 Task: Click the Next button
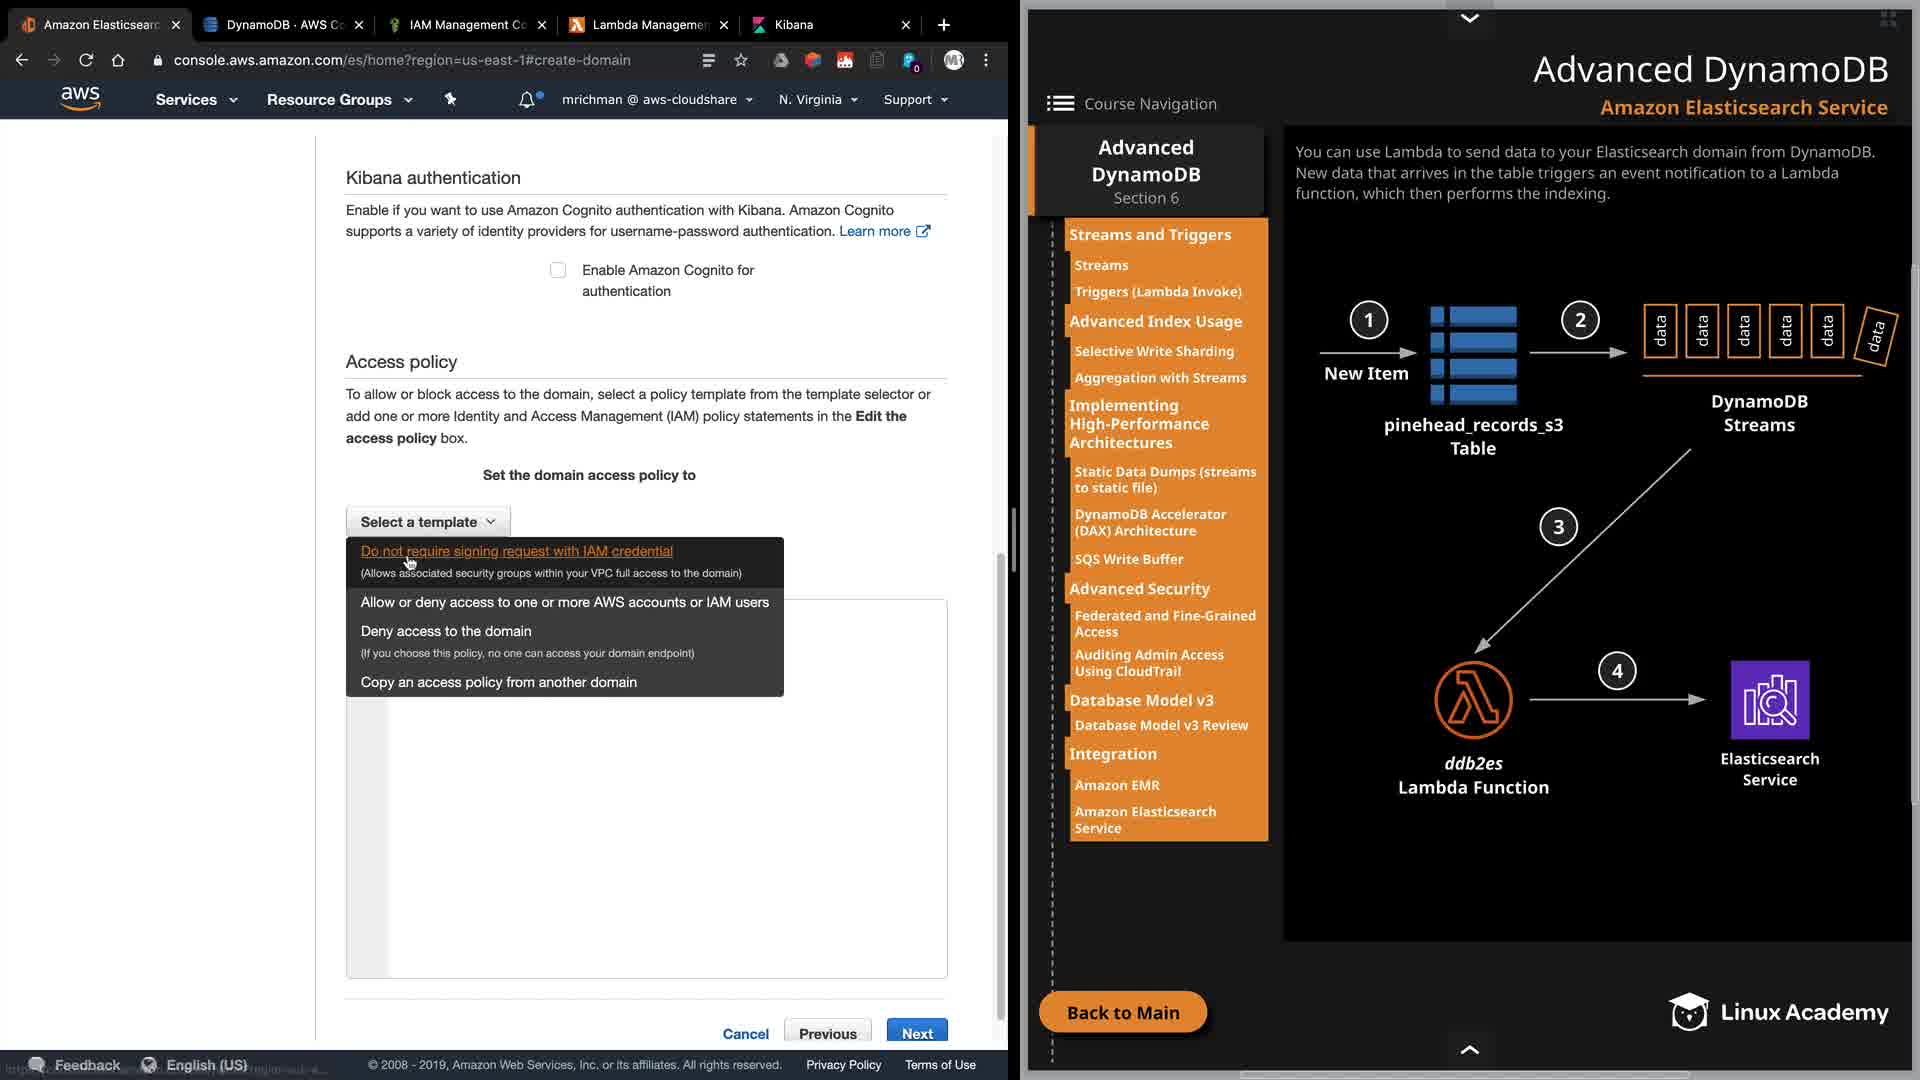click(916, 1033)
